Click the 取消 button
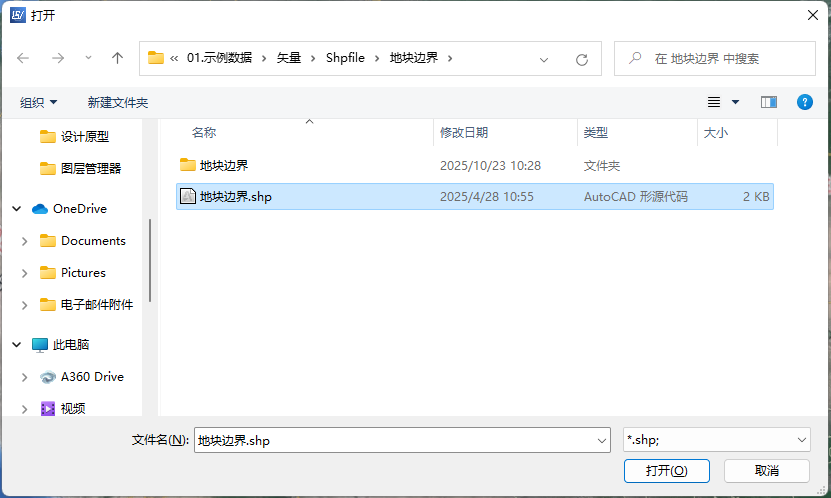 tap(767, 470)
